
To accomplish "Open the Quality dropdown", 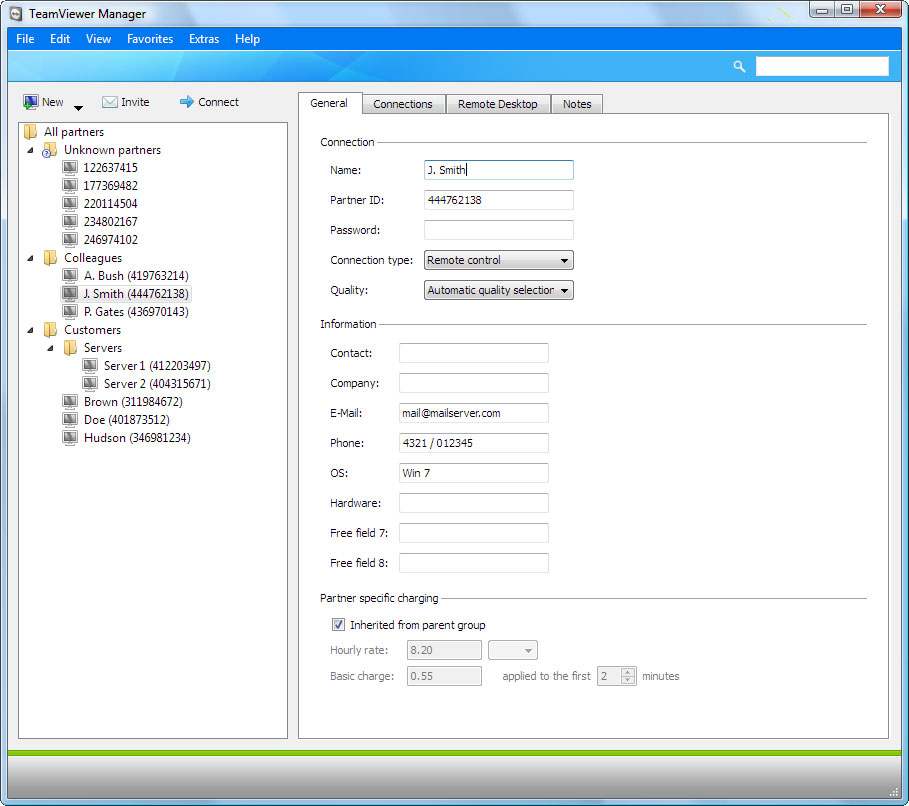I will tap(499, 290).
